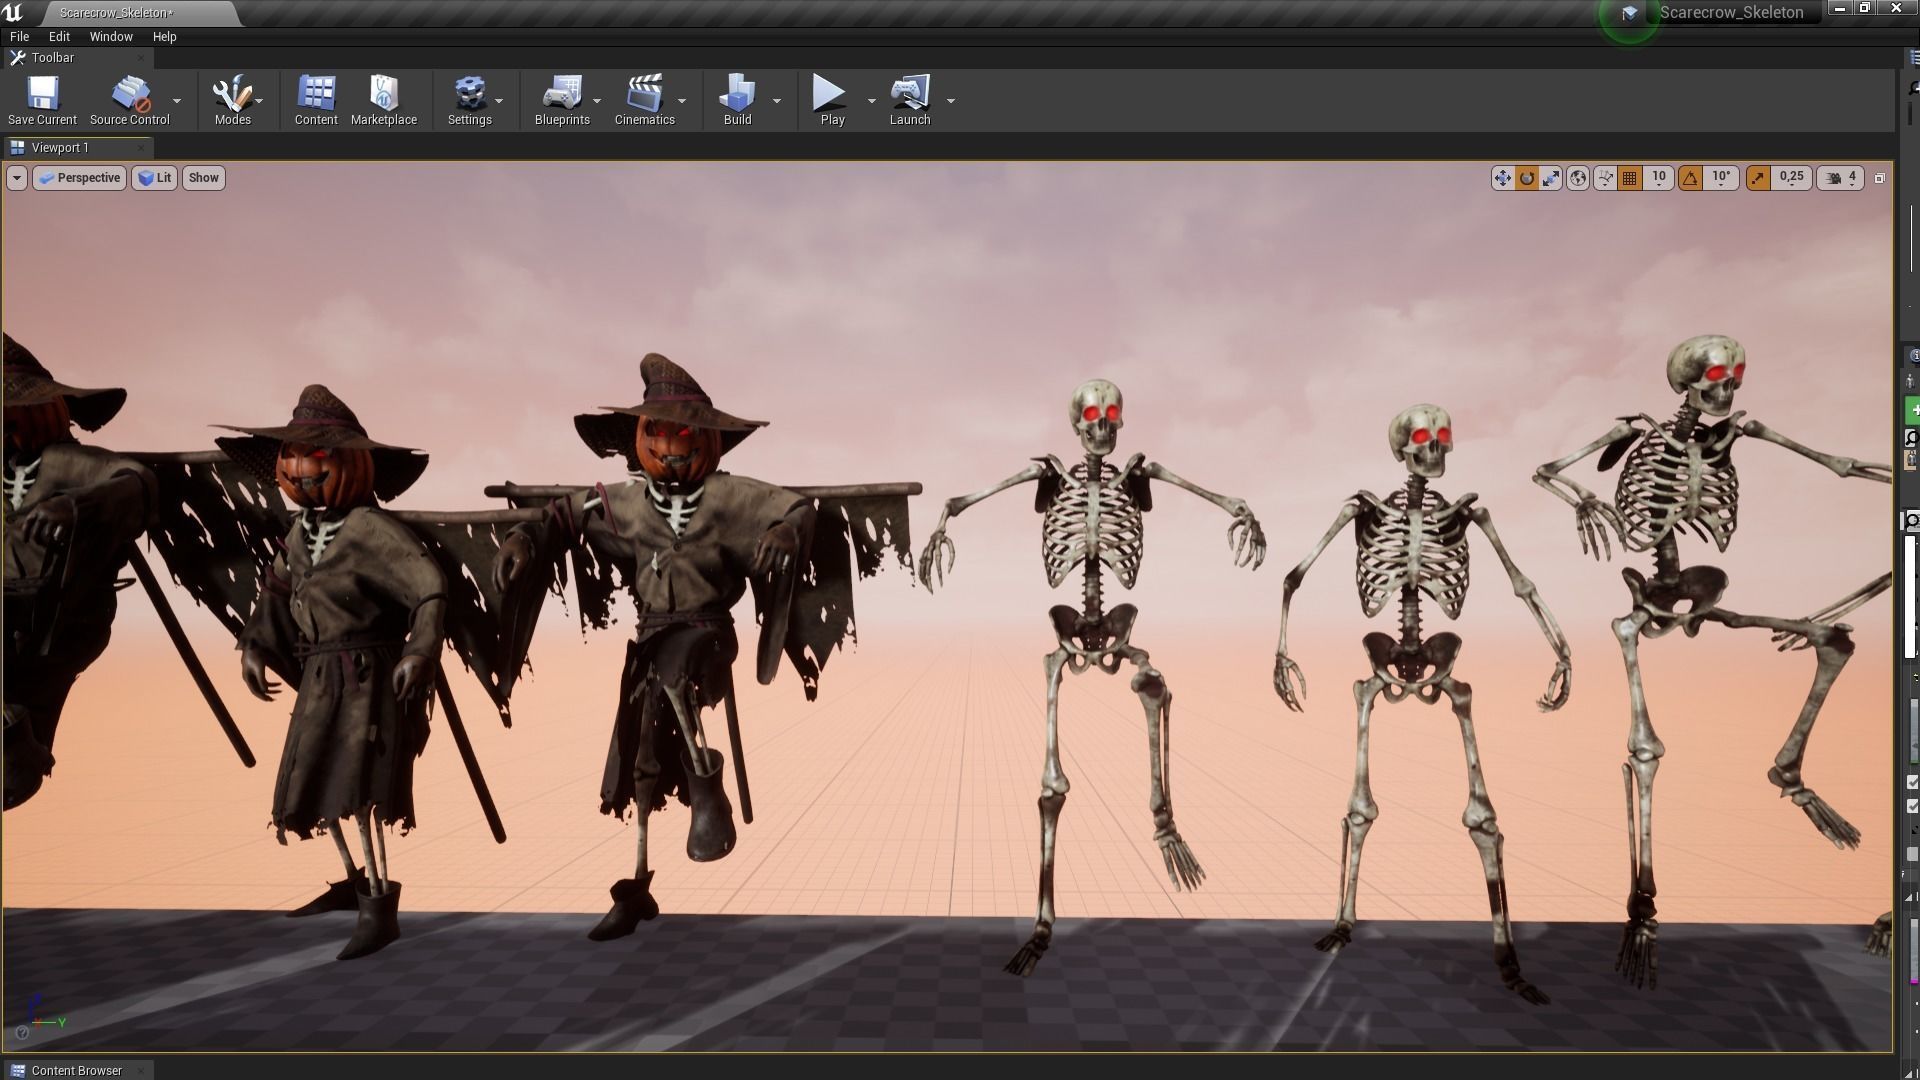Open the Modes toolbar icon
Image resolution: width=1920 pixels, height=1080 pixels.
[232, 94]
